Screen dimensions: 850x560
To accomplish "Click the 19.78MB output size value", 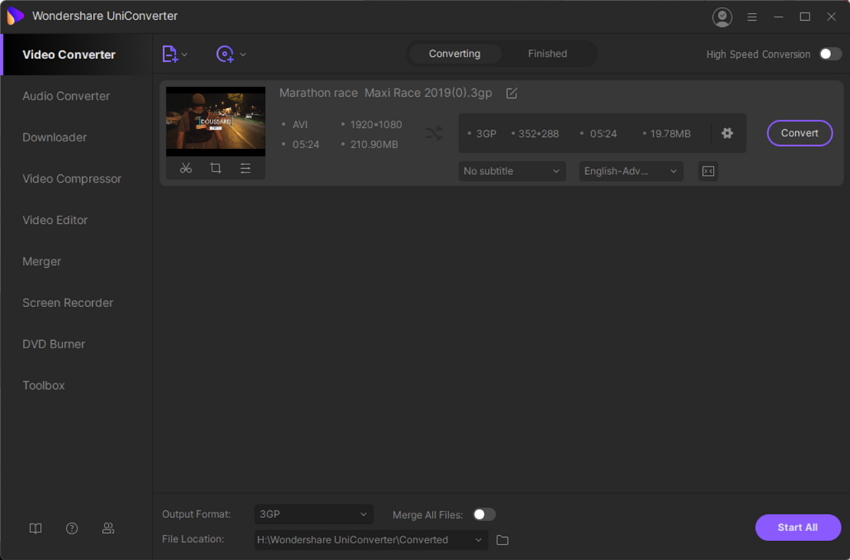I will click(670, 134).
